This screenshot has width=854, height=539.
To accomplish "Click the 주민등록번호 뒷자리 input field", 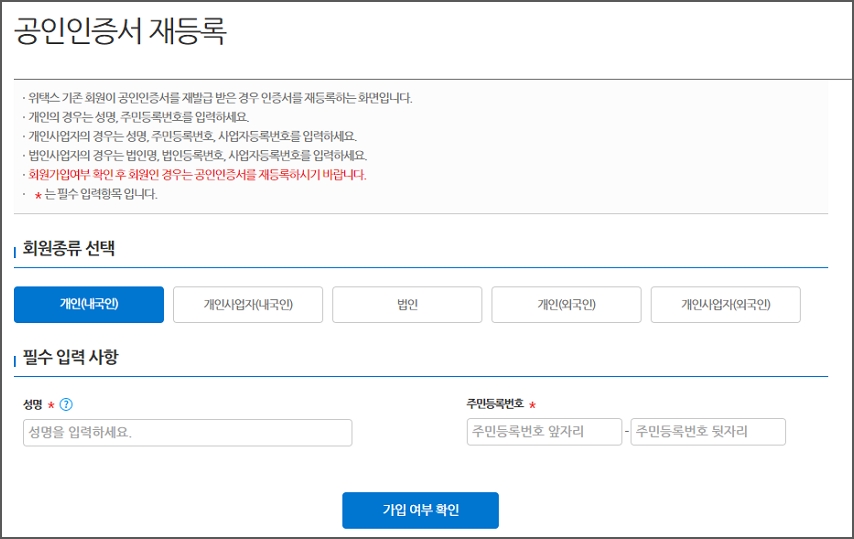I will (708, 432).
